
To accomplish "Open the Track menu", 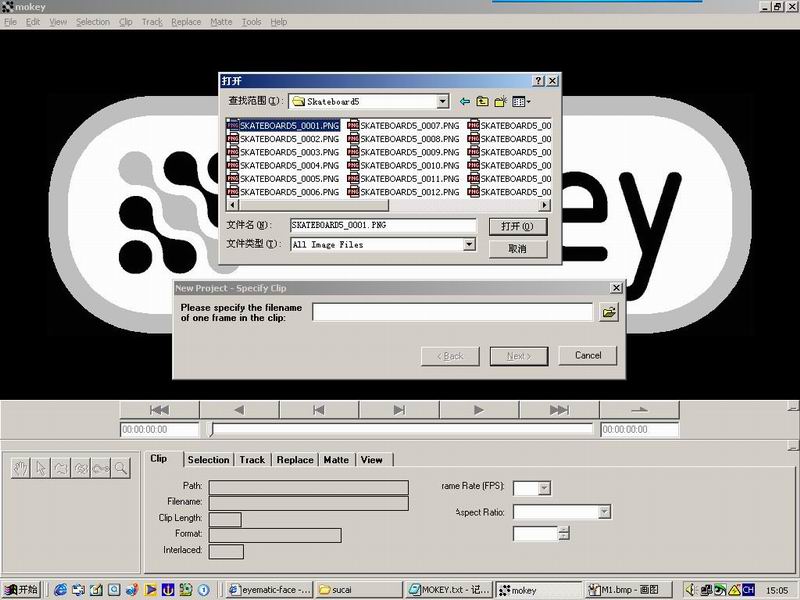I will (152, 22).
